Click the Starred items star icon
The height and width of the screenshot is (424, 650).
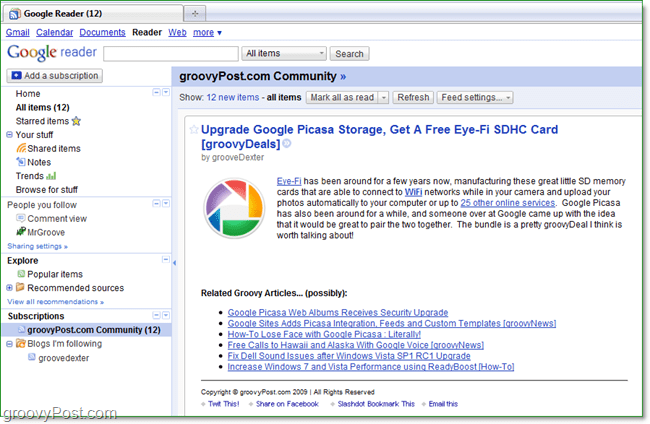pyautogui.click(x=76, y=121)
